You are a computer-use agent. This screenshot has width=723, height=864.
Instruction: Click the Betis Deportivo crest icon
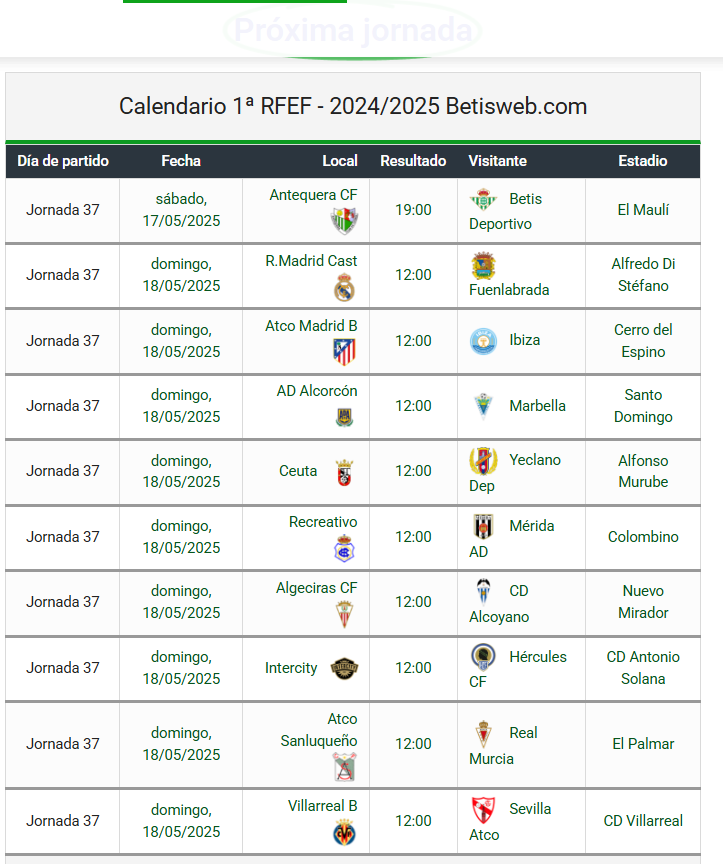[483, 199]
